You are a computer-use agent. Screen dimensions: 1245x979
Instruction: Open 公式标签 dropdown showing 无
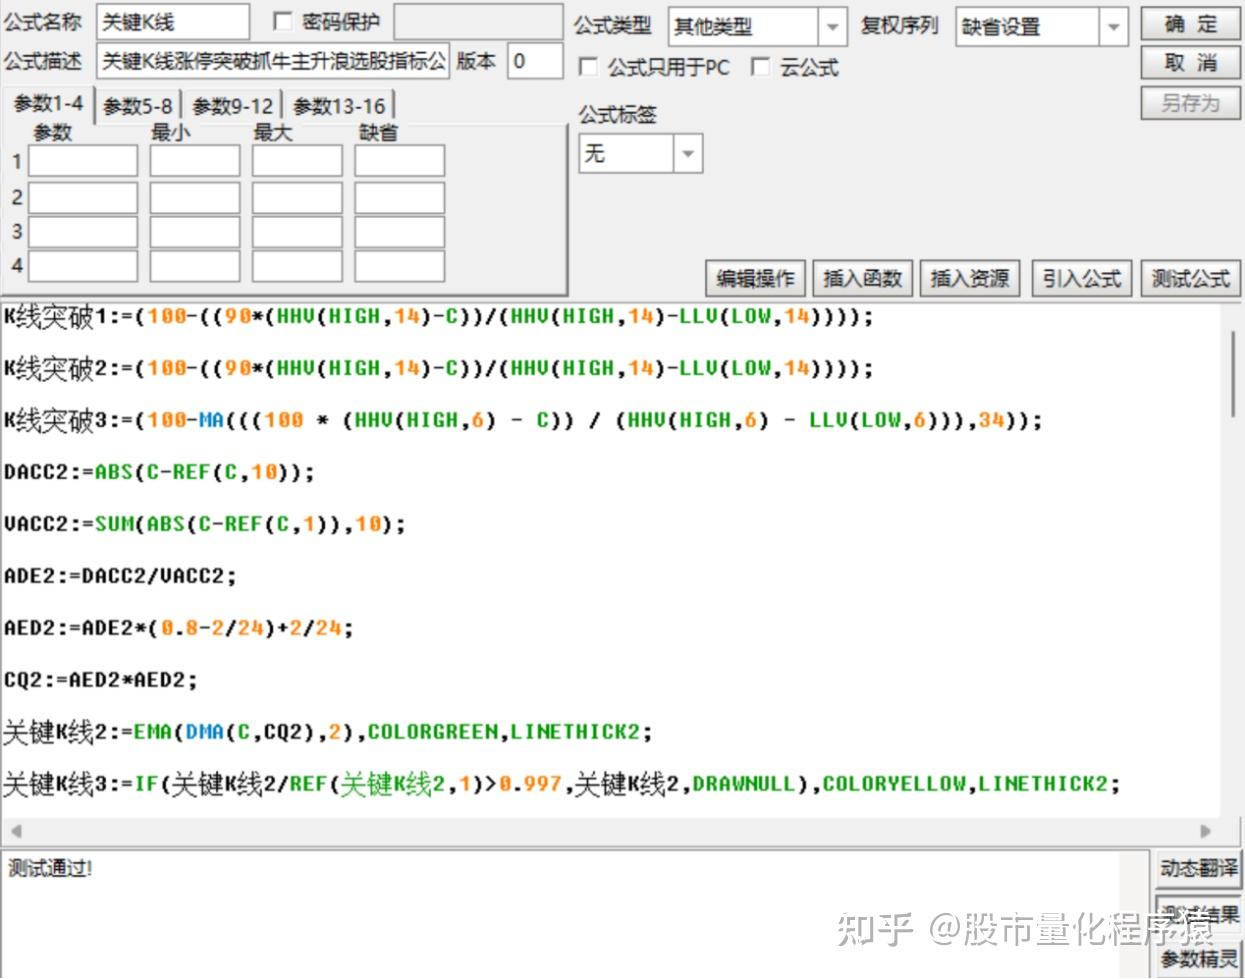coord(641,154)
